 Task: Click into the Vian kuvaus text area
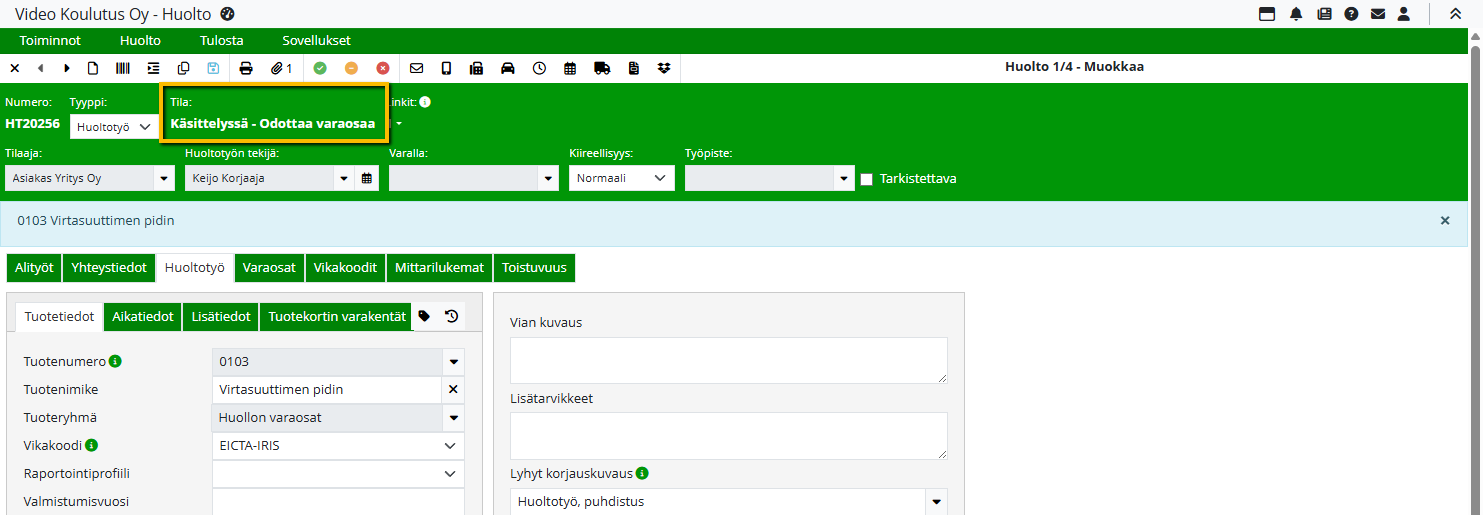[x=728, y=360]
